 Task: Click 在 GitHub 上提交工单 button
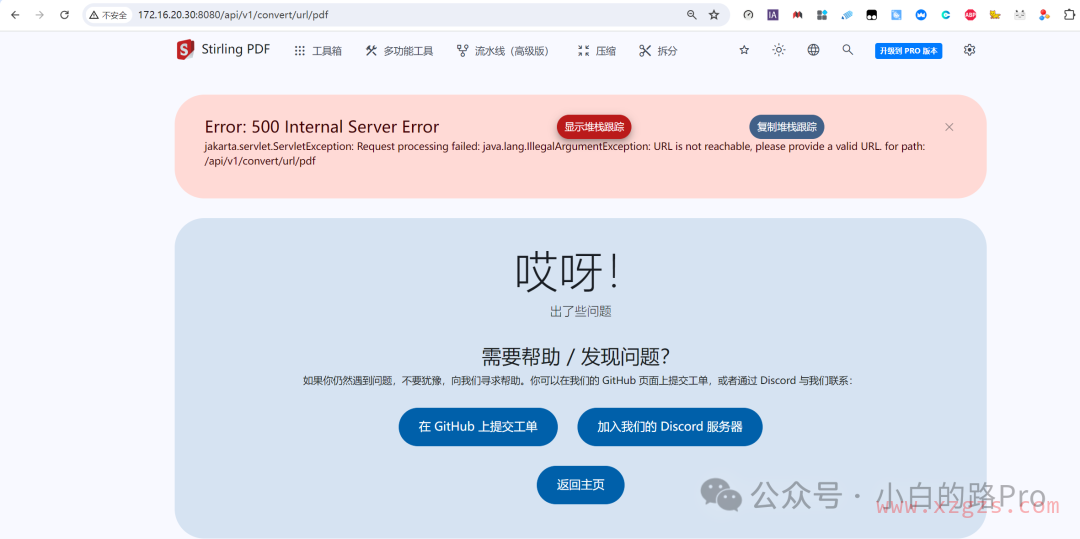point(478,427)
